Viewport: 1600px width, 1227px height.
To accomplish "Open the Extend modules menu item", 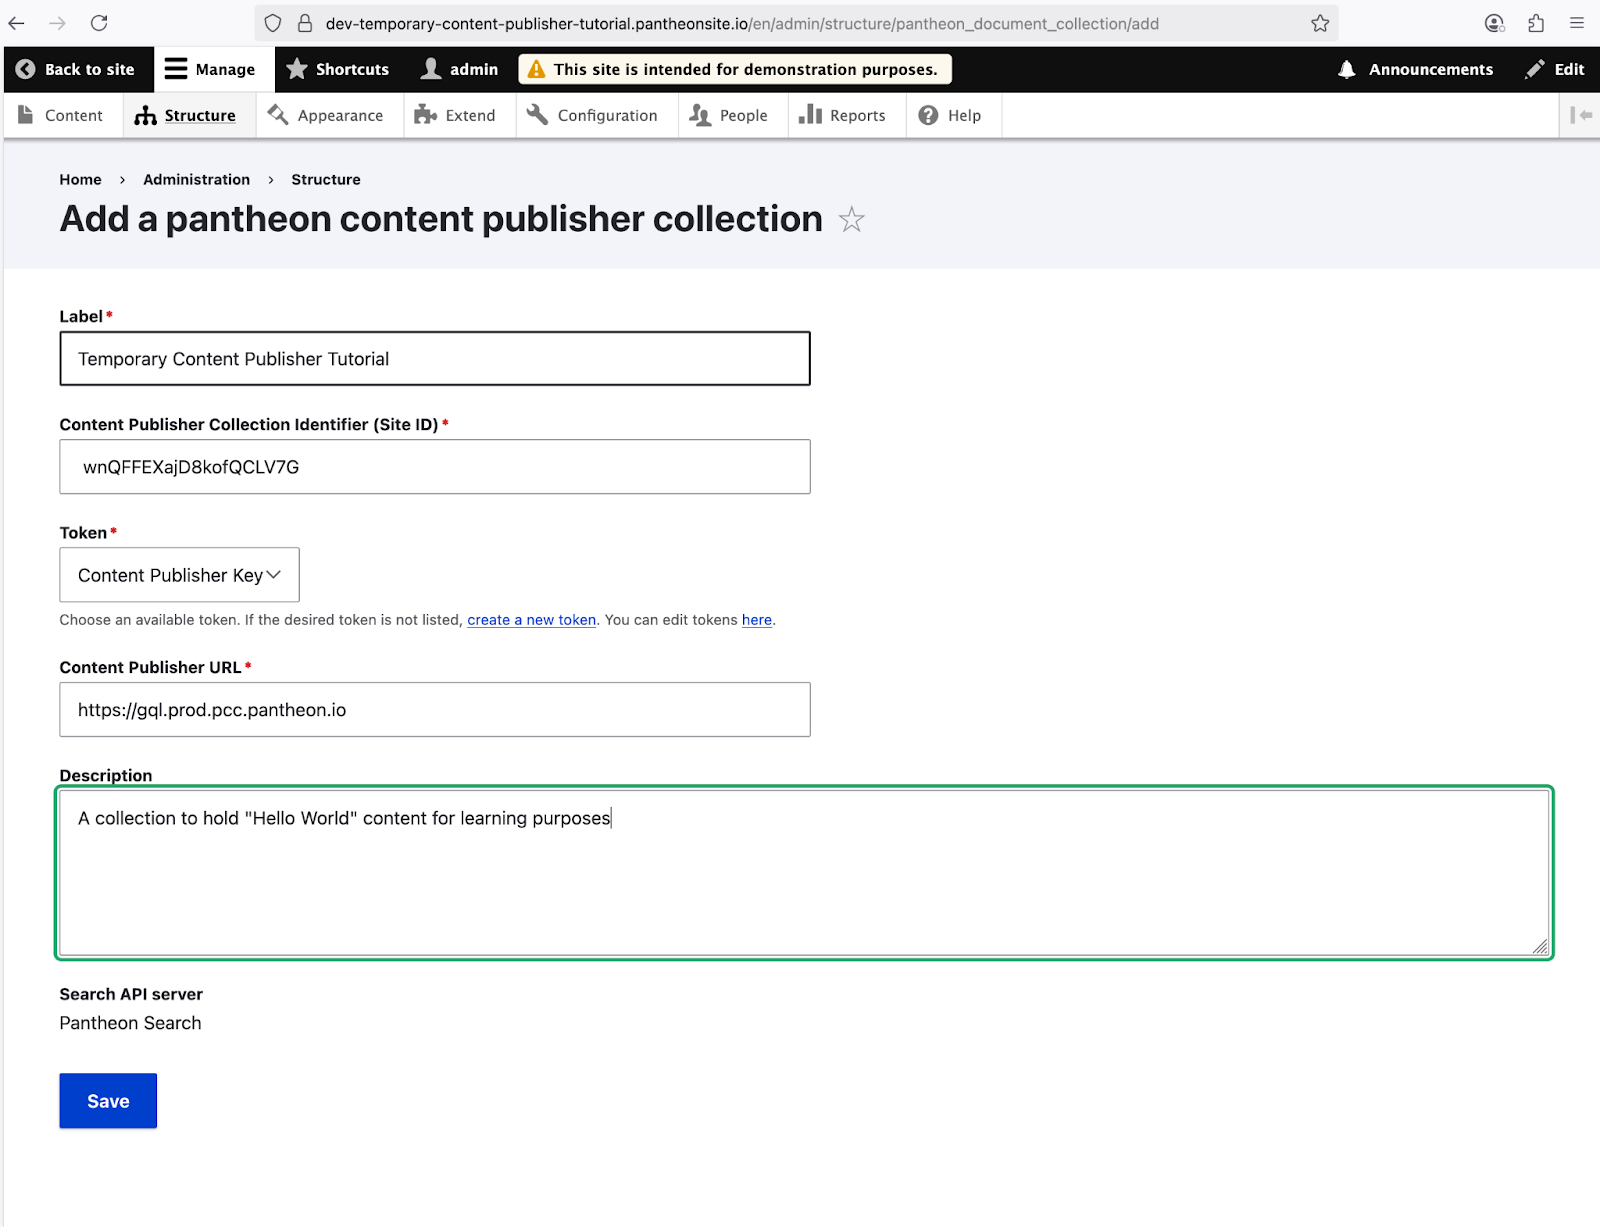I will (x=456, y=115).
